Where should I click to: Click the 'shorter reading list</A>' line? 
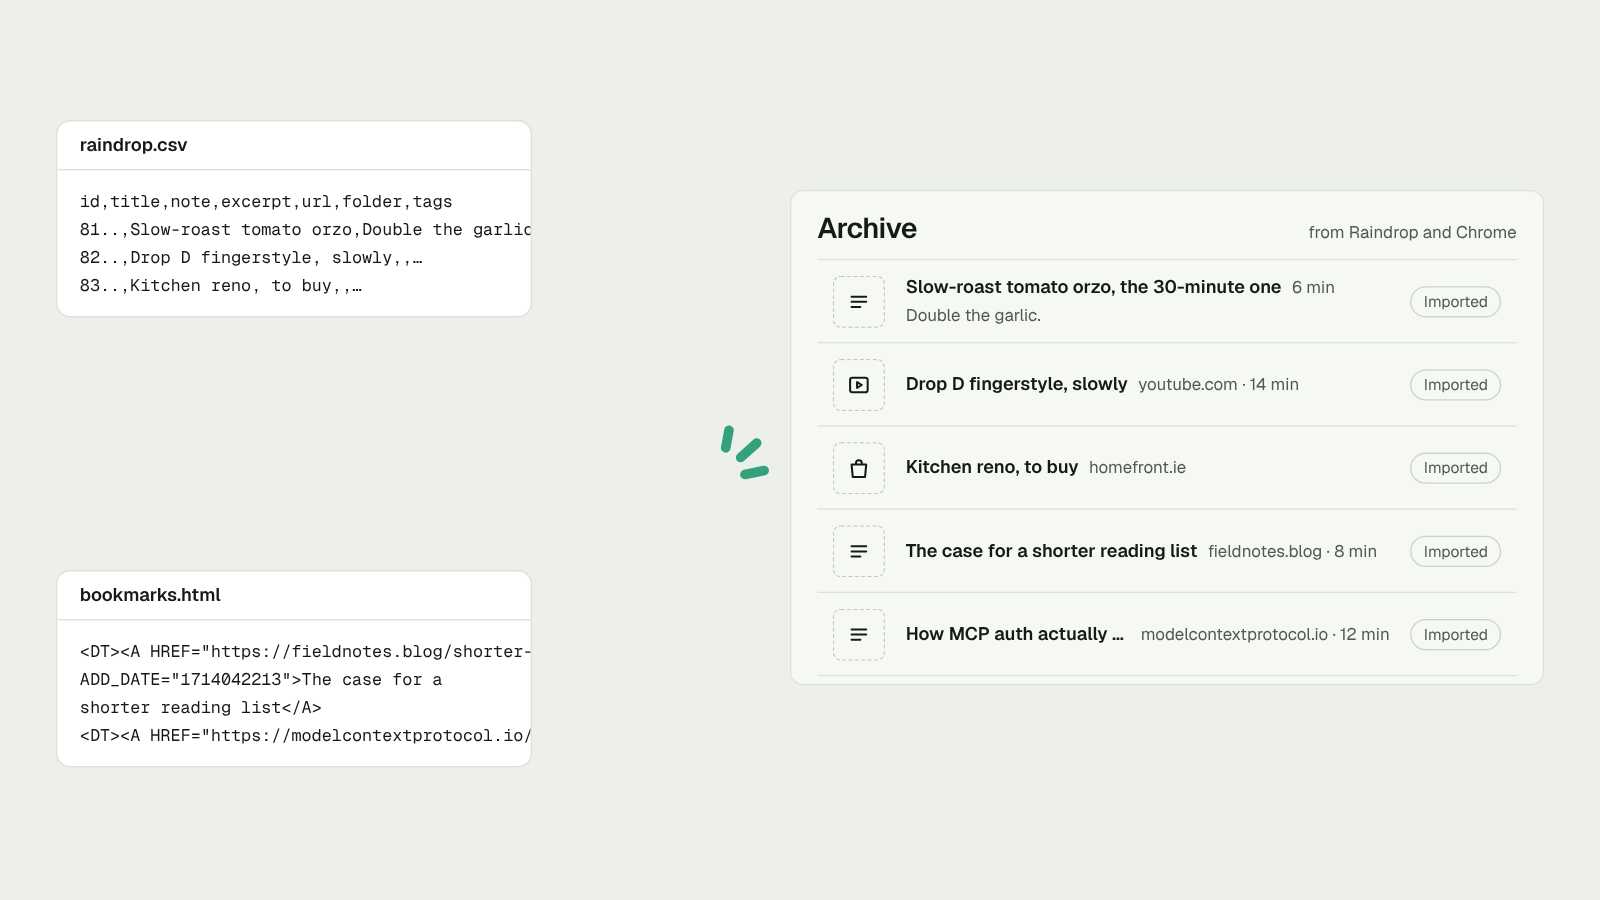(x=201, y=708)
